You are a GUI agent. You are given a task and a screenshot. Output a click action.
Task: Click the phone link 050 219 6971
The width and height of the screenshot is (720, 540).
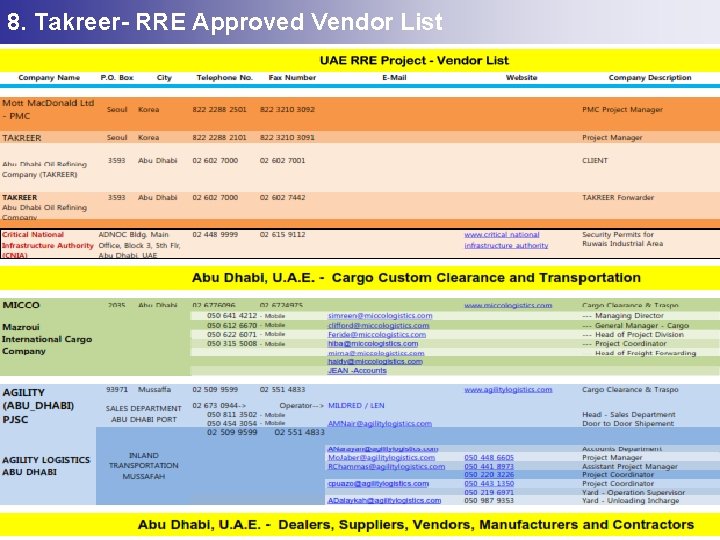coord(489,492)
